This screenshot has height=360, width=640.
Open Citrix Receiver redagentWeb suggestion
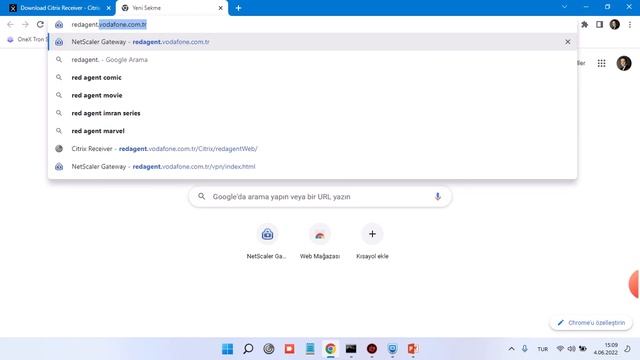point(312,149)
